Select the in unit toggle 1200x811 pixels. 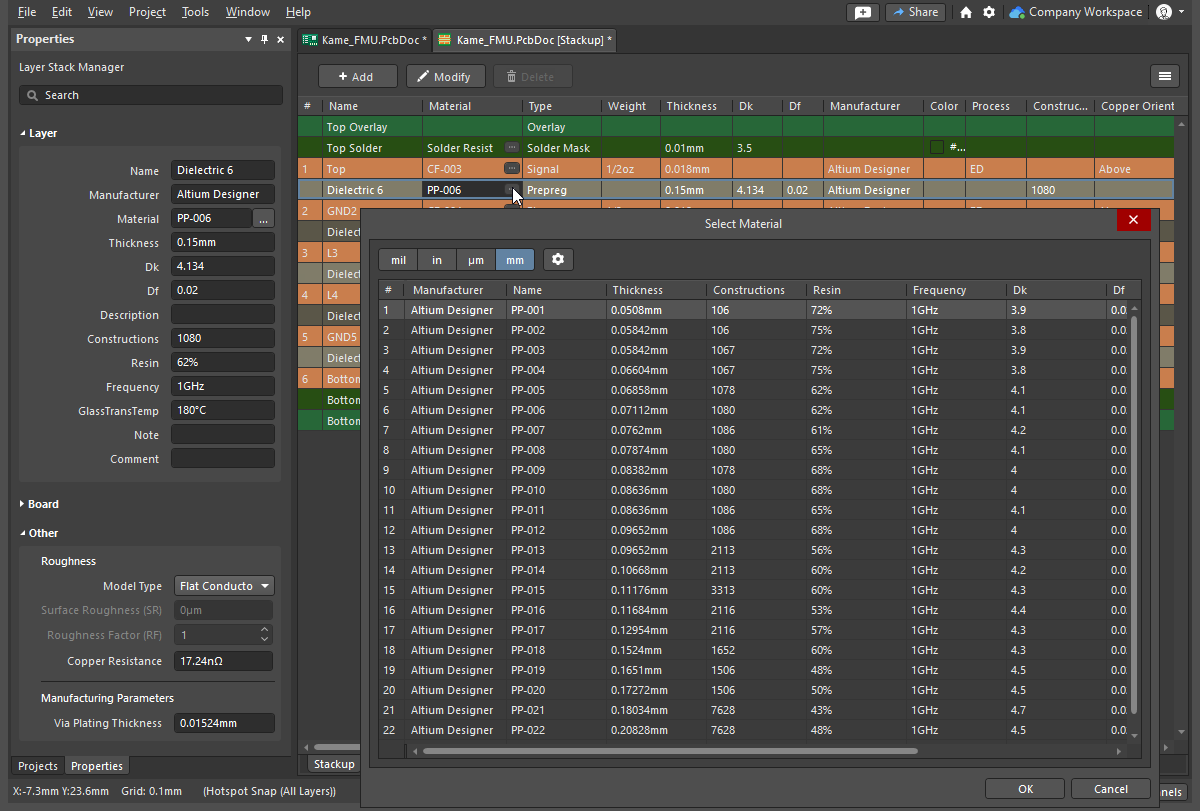[437, 260]
